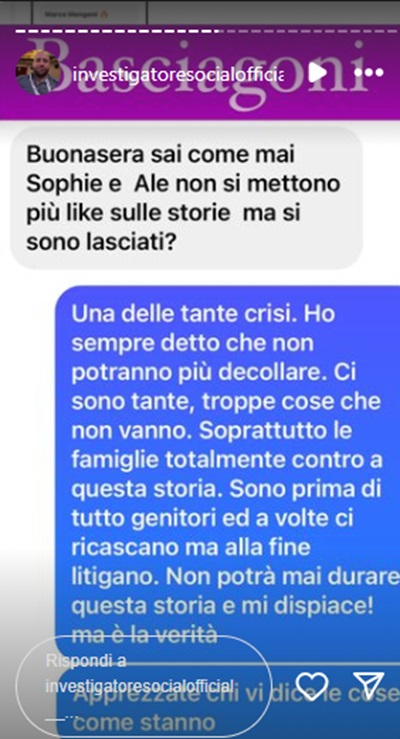The width and height of the screenshot is (400, 739).
Task: Click the 'questa storia e mi dispiace!' line
Action: coord(222,607)
